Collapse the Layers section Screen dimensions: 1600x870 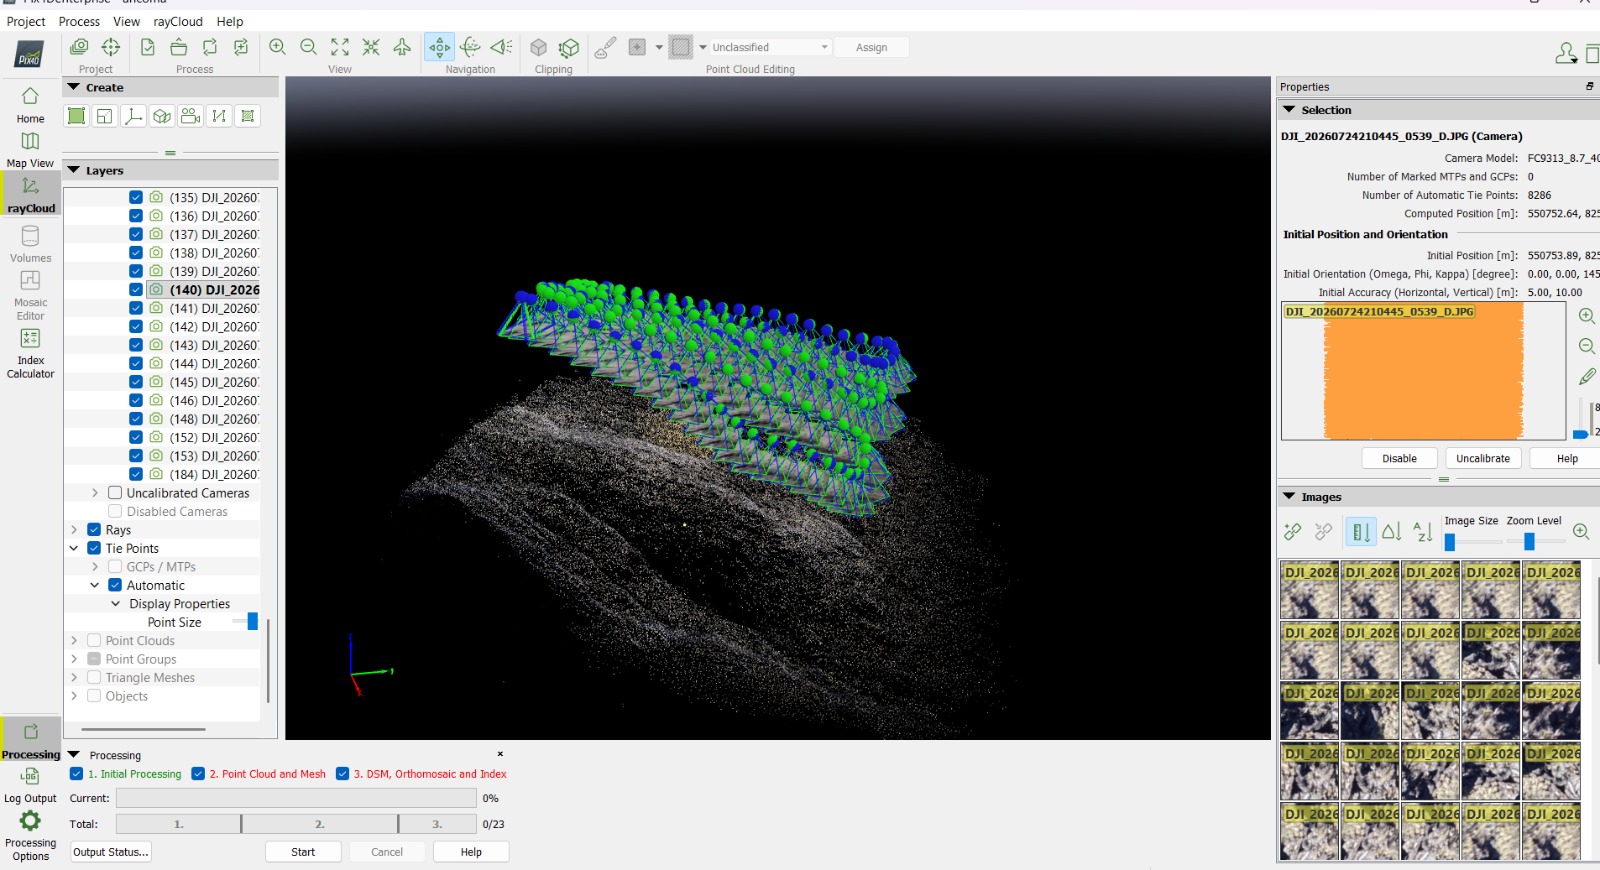click(74, 171)
